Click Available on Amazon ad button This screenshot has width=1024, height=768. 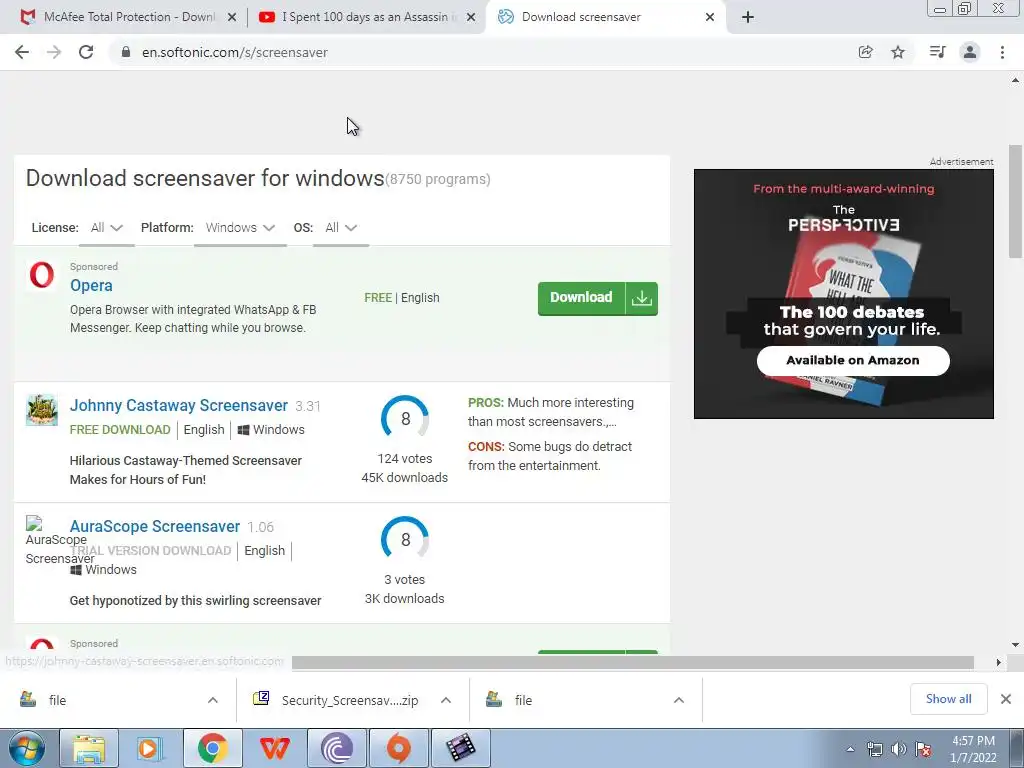coord(853,360)
